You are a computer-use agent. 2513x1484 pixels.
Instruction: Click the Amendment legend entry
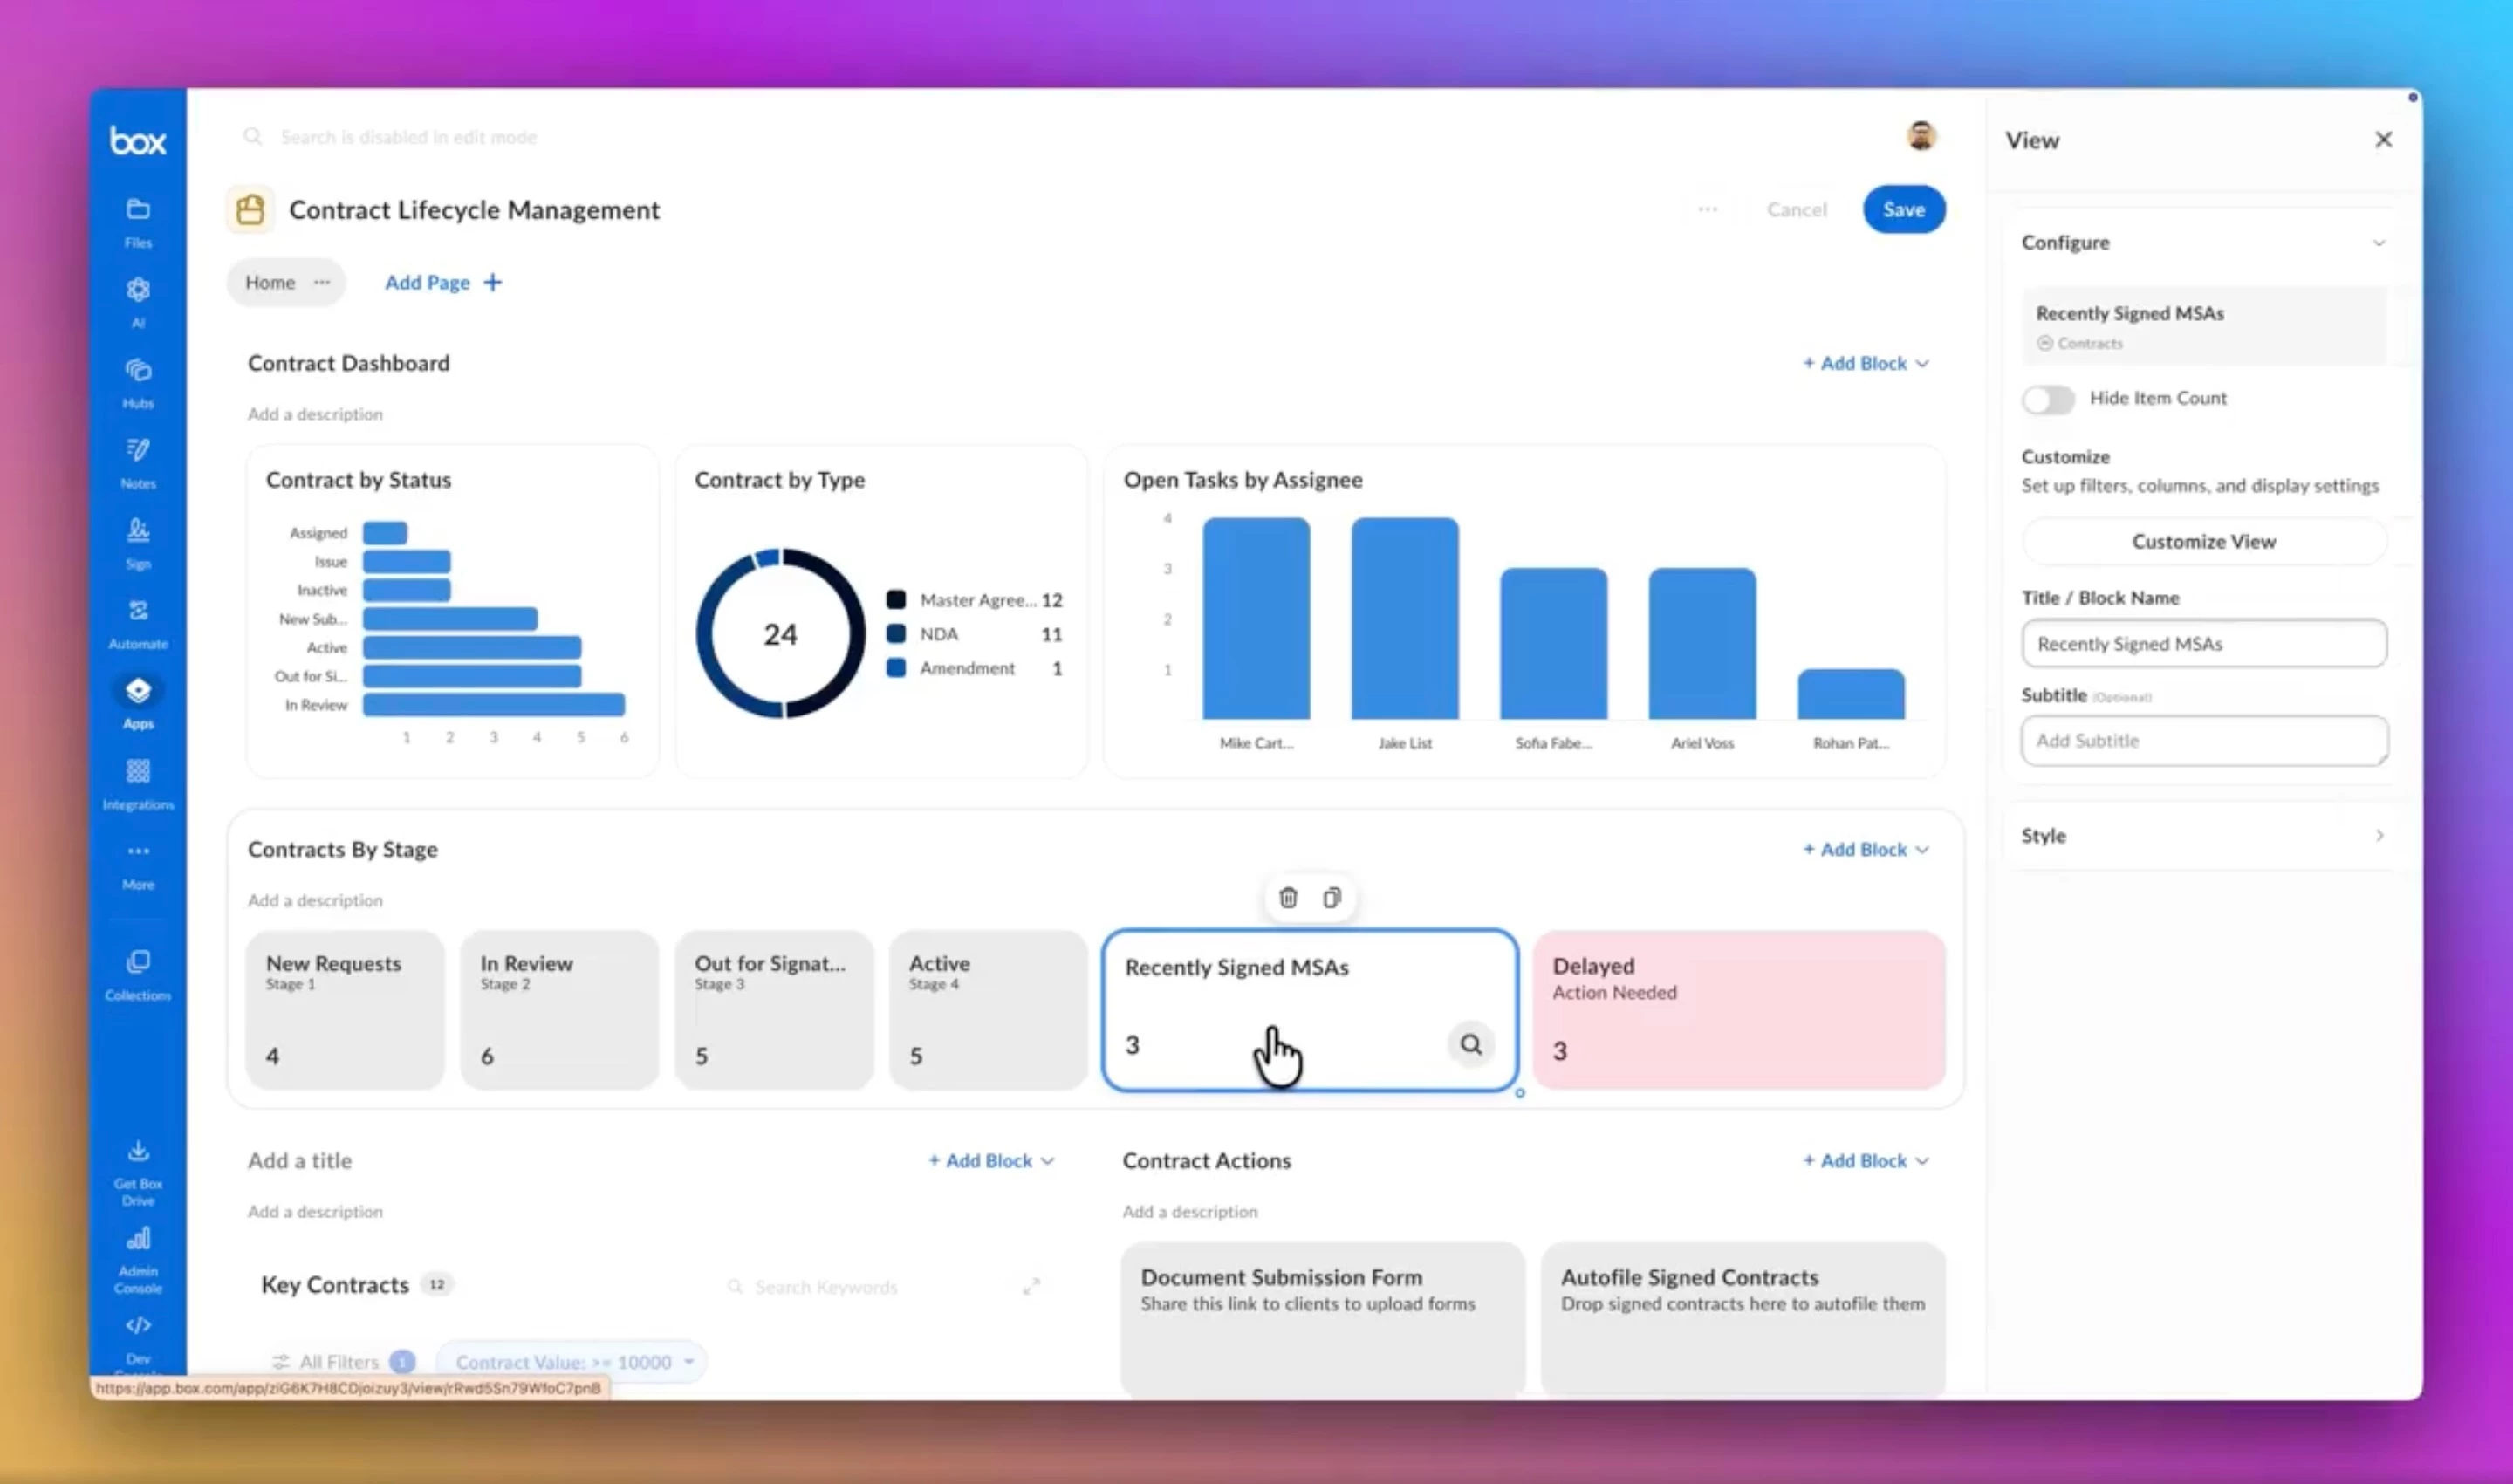click(975, 668)
